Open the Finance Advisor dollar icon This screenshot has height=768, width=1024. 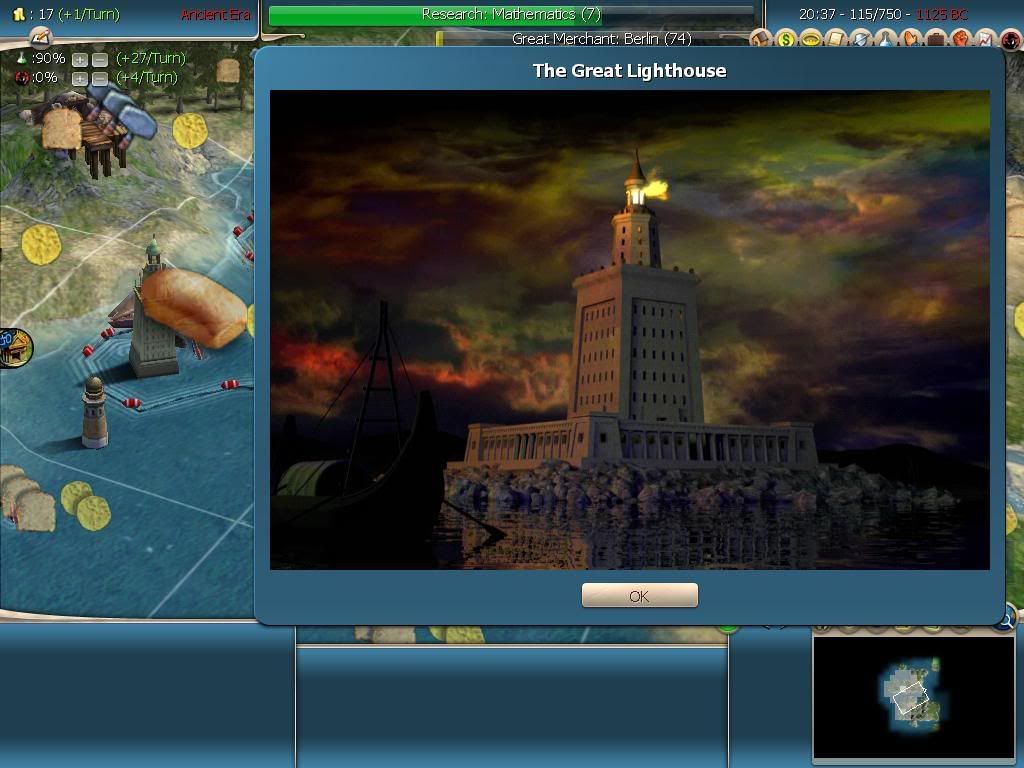pyautogui.click(x=786, y=39)
